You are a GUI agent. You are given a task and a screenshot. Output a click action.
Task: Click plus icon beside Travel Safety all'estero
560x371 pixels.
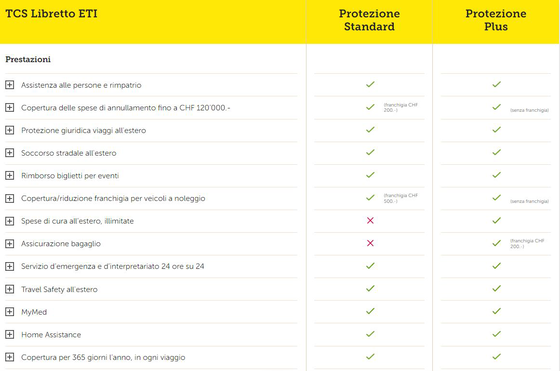[x=10, y=289]
